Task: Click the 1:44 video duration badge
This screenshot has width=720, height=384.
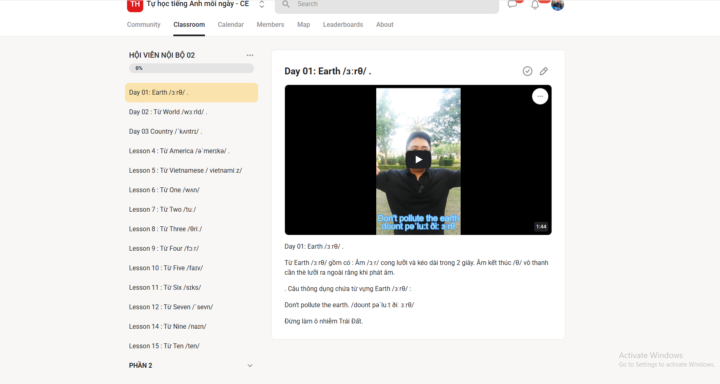Action: [541, 226]
